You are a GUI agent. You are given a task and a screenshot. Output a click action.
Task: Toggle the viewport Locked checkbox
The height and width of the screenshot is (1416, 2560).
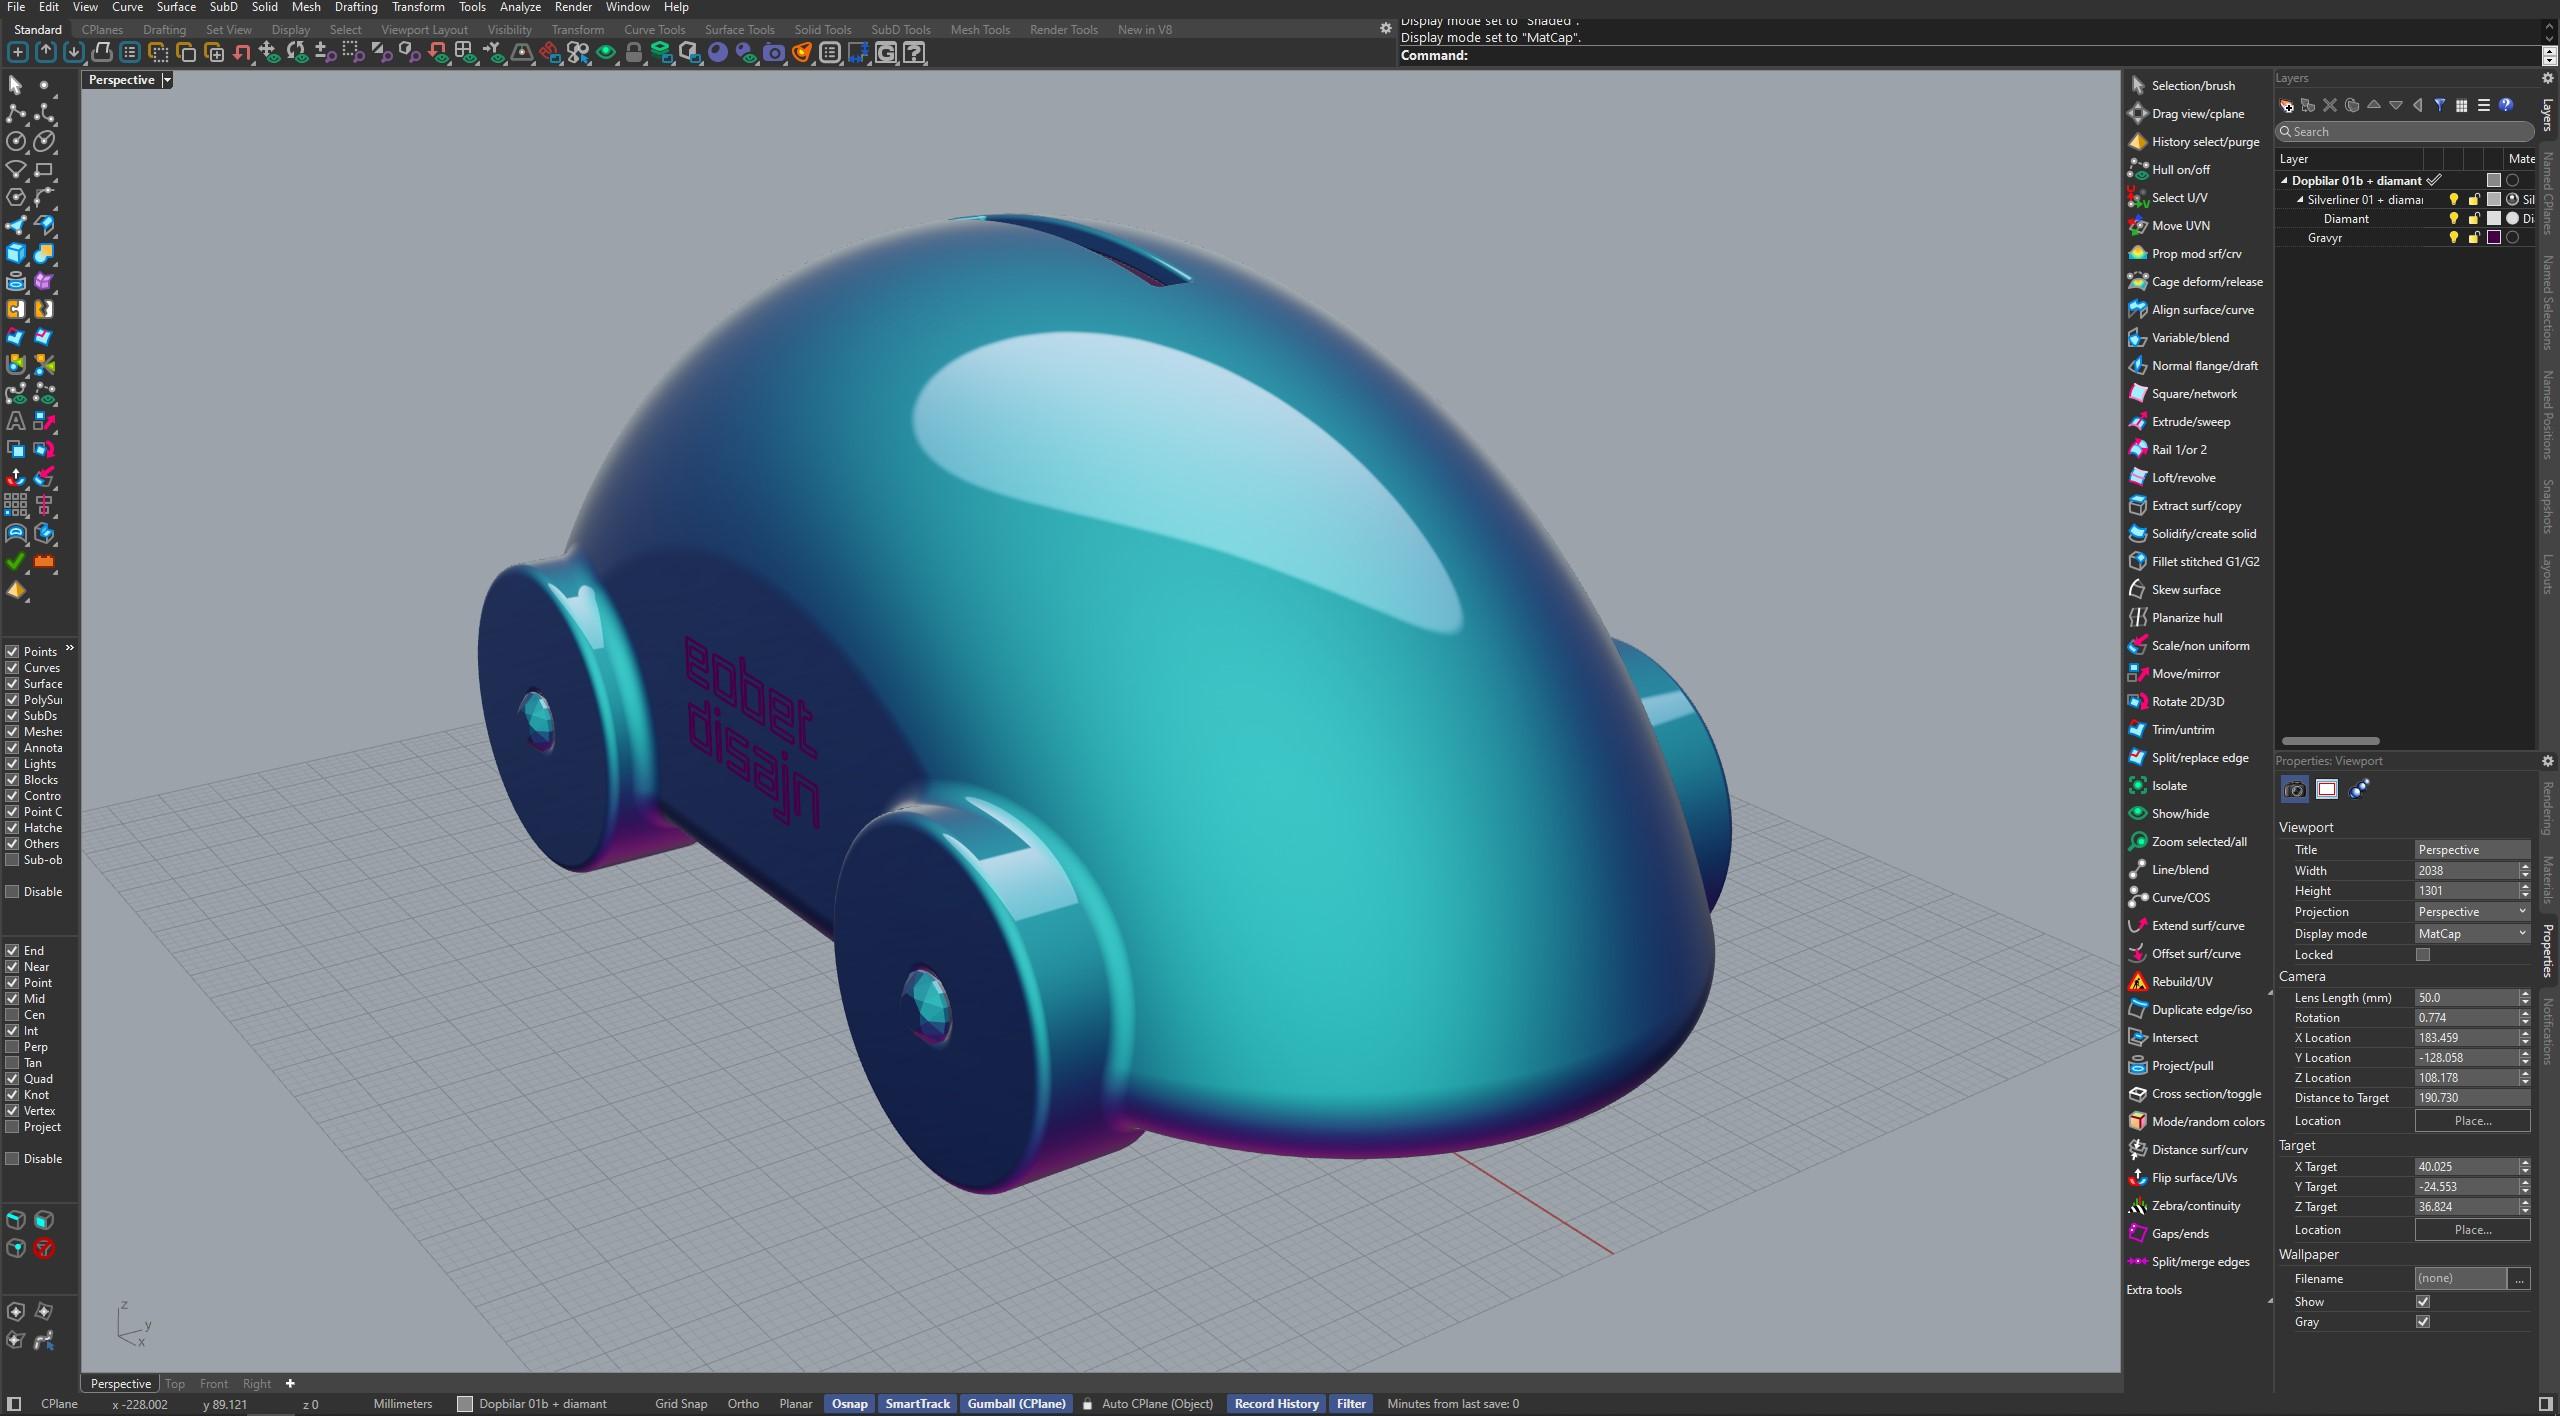click(x=2423, y=955)
